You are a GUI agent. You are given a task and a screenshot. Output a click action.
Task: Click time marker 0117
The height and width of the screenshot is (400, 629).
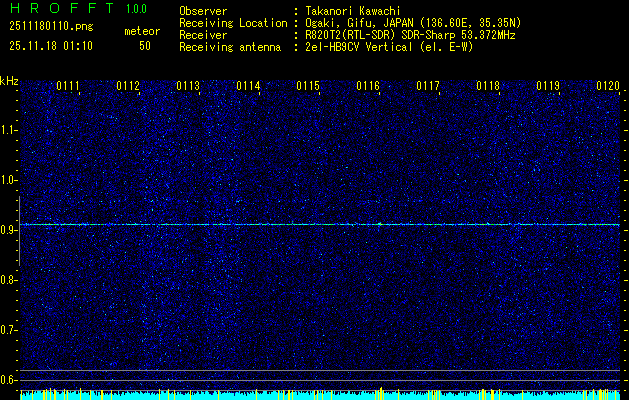click(428, 86)
